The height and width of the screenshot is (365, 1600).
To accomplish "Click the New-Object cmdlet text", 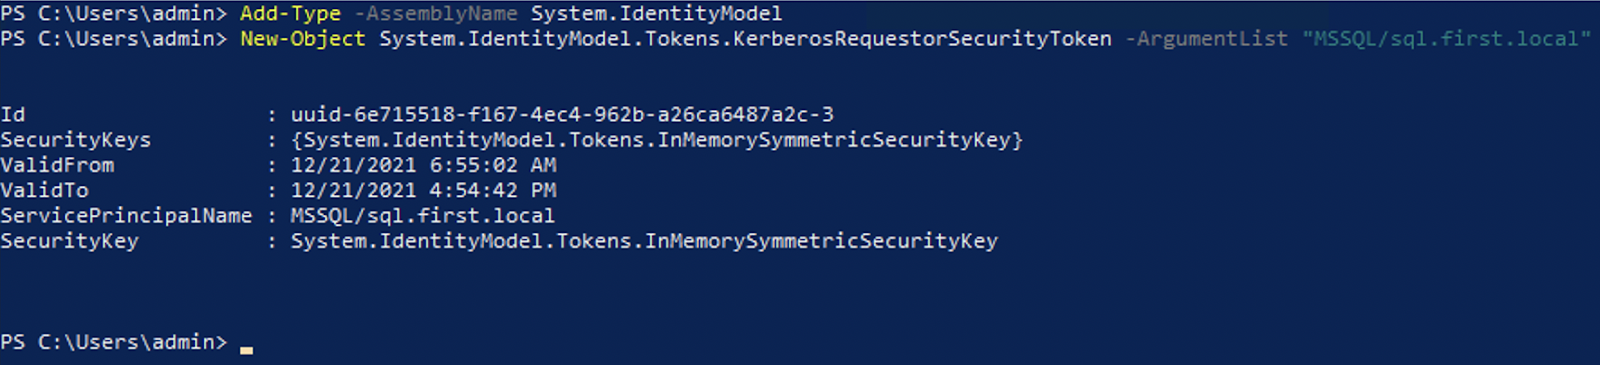I will coord(303,39).
